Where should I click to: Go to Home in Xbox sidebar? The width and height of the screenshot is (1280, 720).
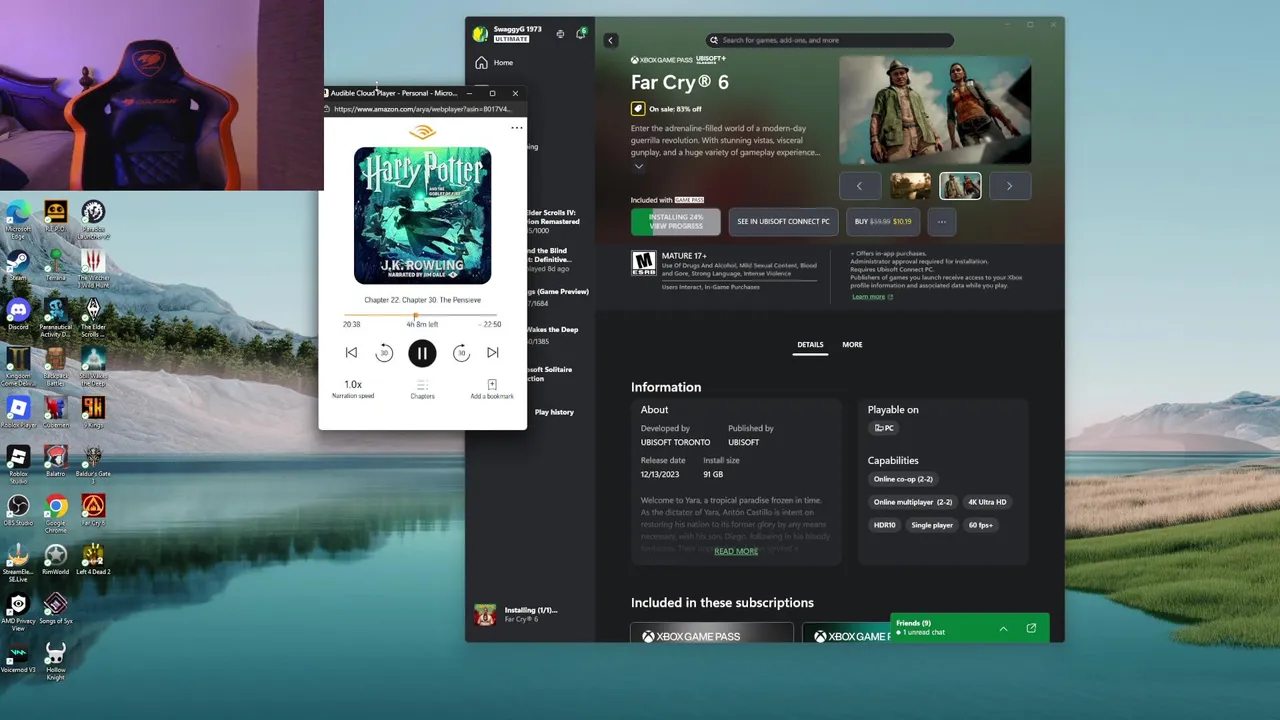pos(494,63)
